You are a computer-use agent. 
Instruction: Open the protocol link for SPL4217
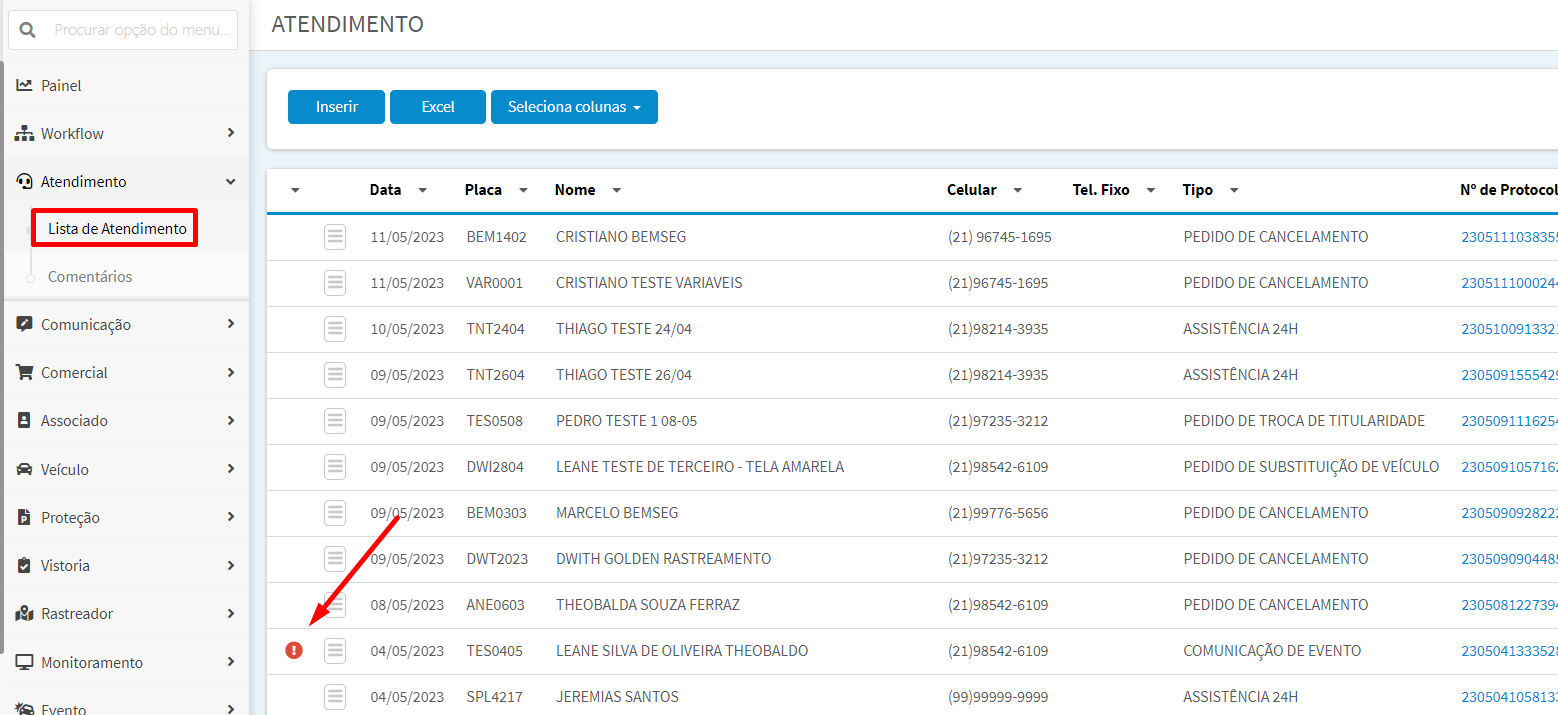tap(1509, 697)
